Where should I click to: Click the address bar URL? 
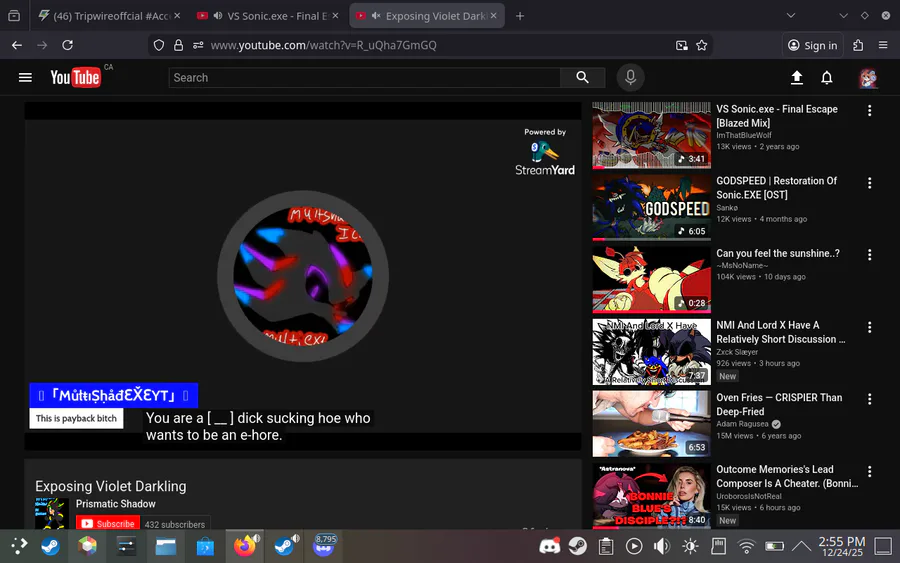[x=323, y=45]
